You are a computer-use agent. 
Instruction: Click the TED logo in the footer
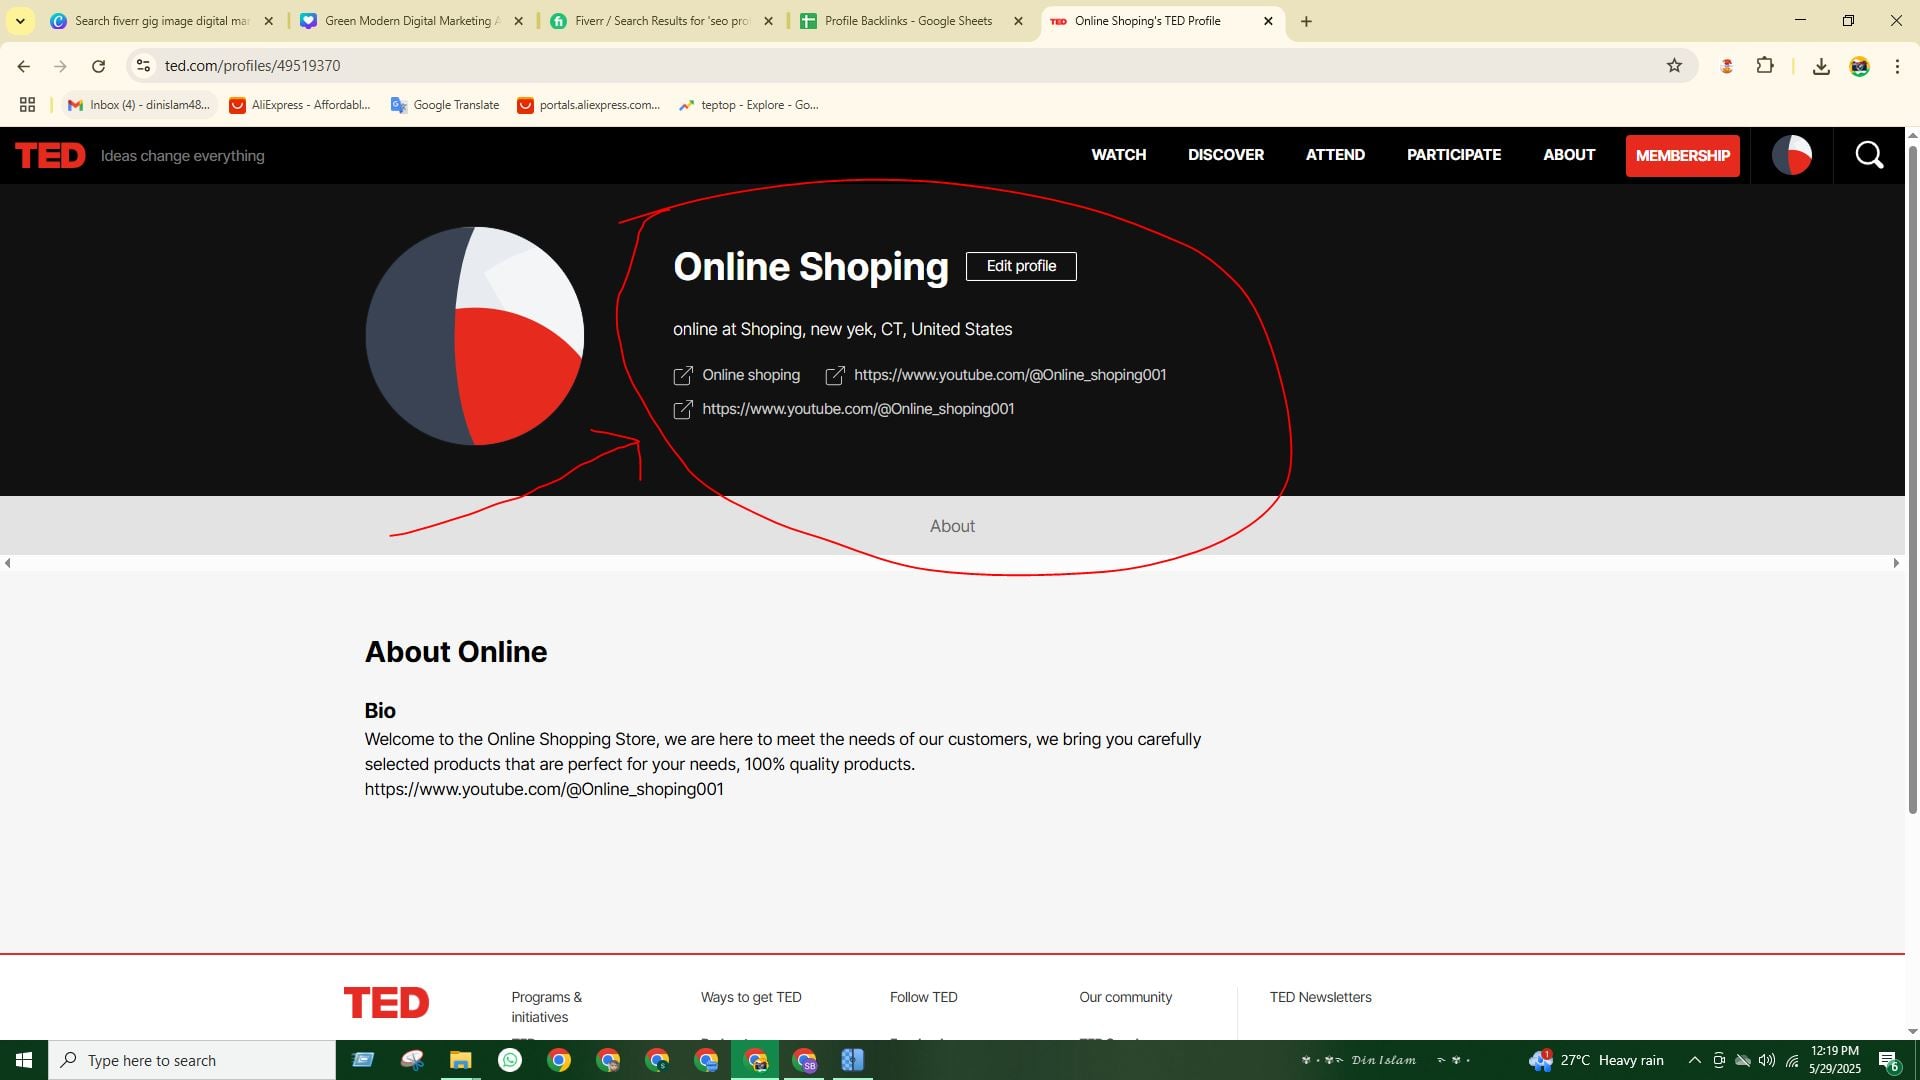click(x=386, y=1002)
